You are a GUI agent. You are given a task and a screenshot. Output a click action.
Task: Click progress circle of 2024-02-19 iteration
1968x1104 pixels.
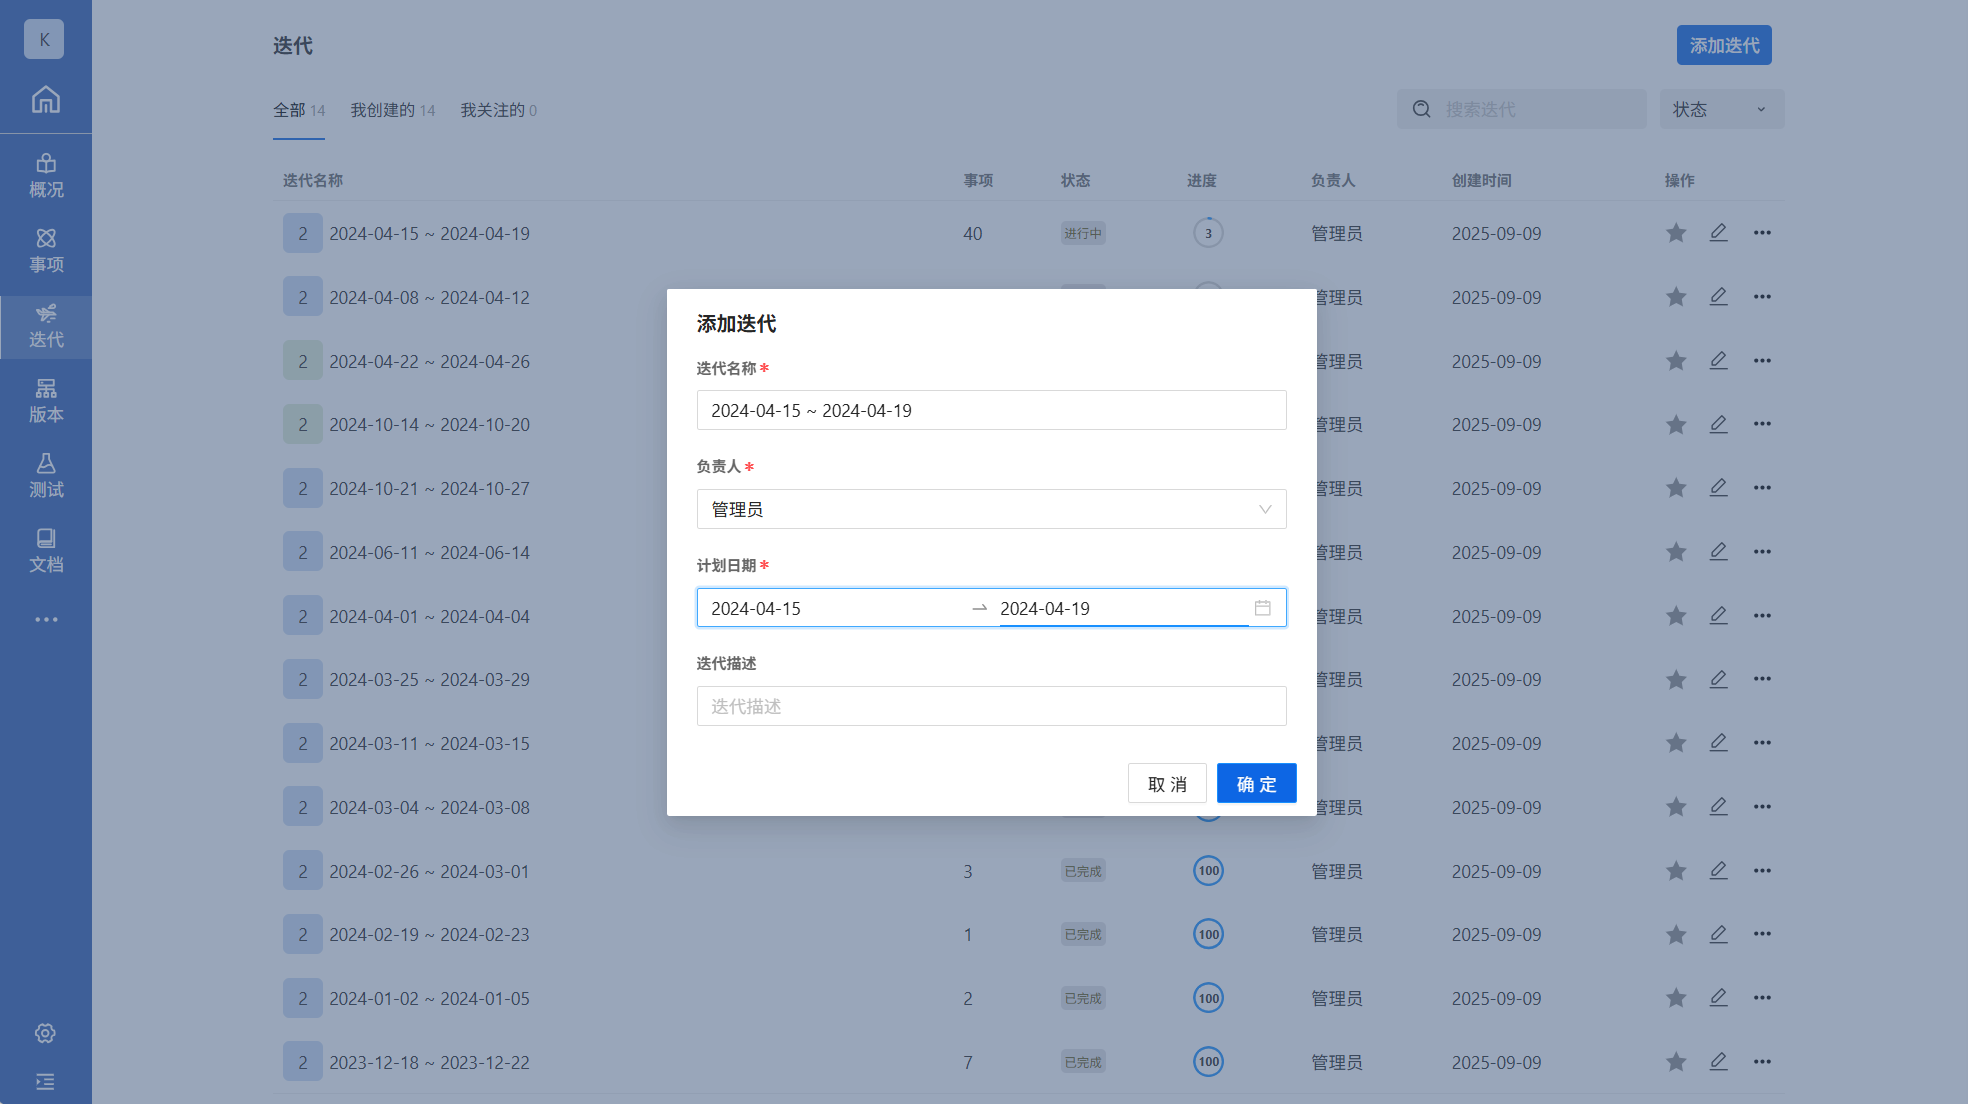(x=1208, y=935)
